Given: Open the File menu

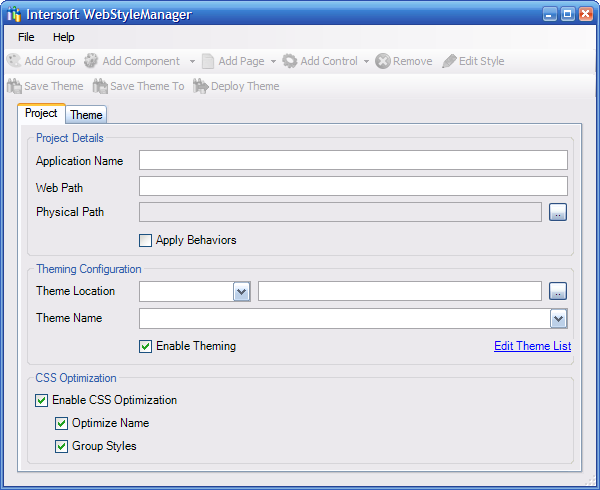Looking at the screenshot, I should pyautogui.click(x=26, y=37).
